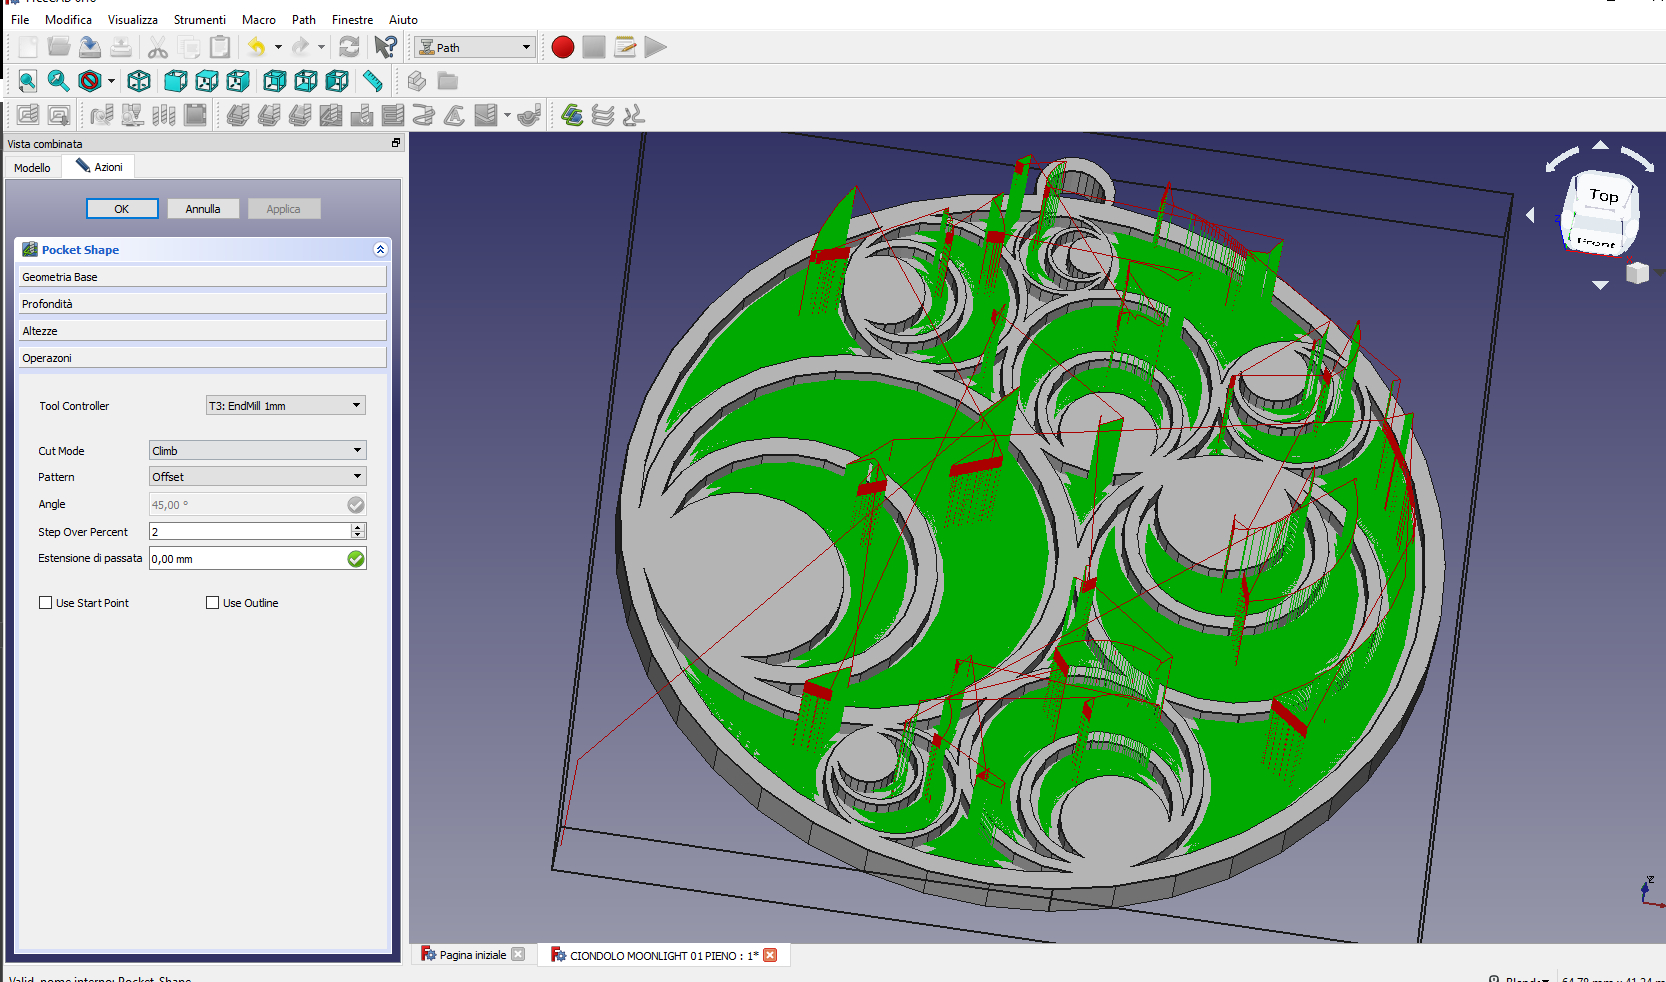Image resolution: width=1666 pixels, height=982 pixels.
Task: Switch to the Pagina iniziale tab
Action: (x=473, y=955)
